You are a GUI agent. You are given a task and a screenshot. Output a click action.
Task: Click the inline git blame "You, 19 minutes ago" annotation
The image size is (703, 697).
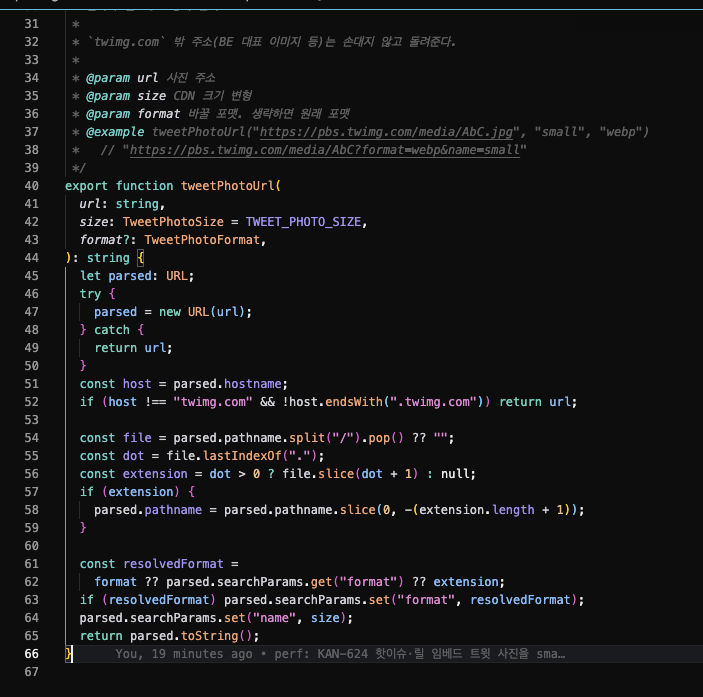tap(340, 654)
